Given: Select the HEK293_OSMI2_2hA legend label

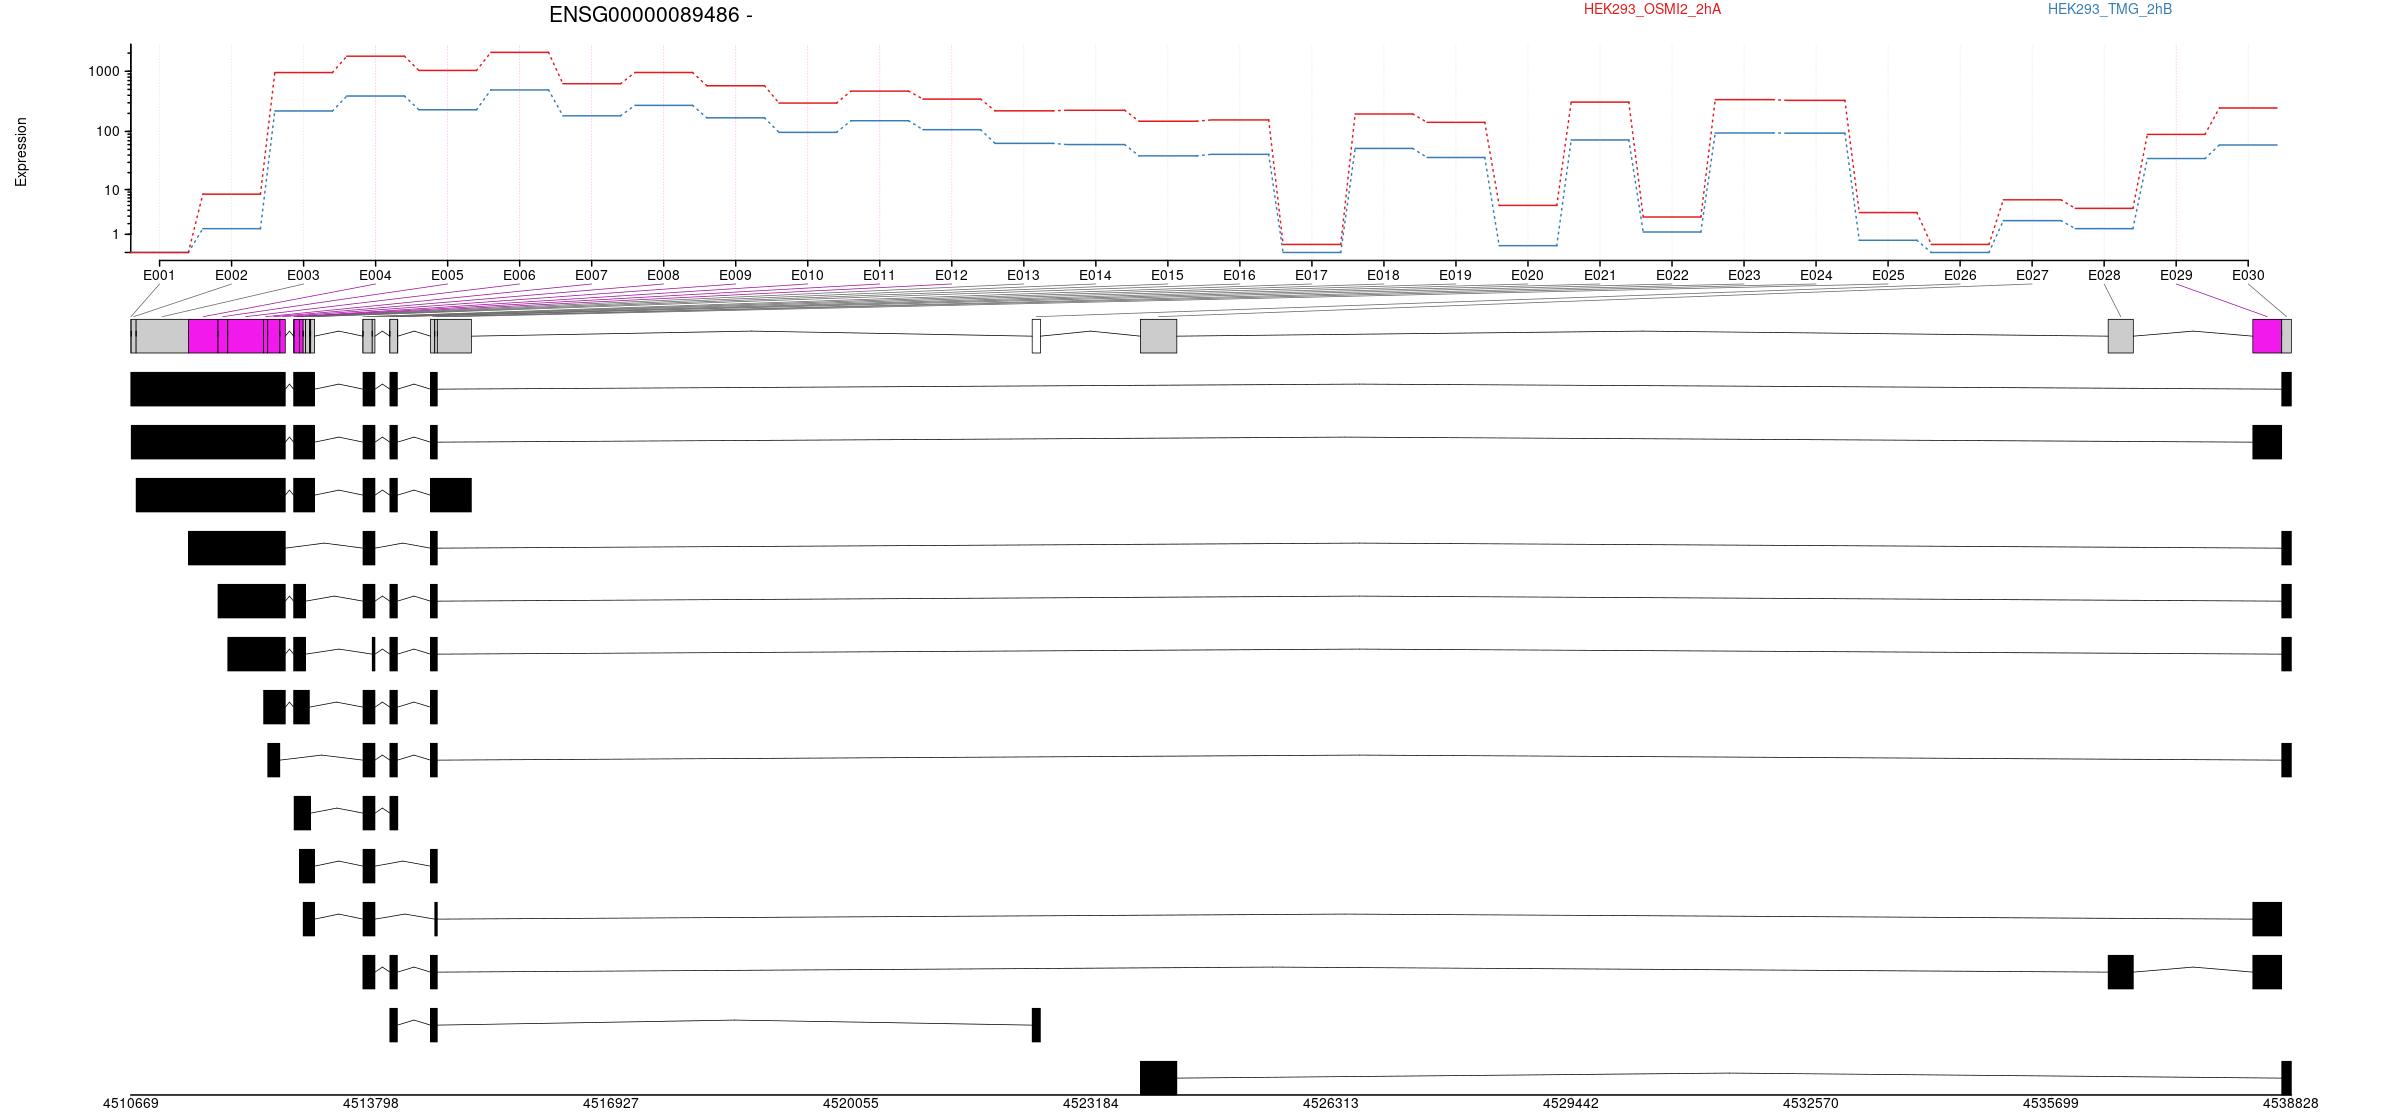Looking at the screenshot, I should 1652,9.
